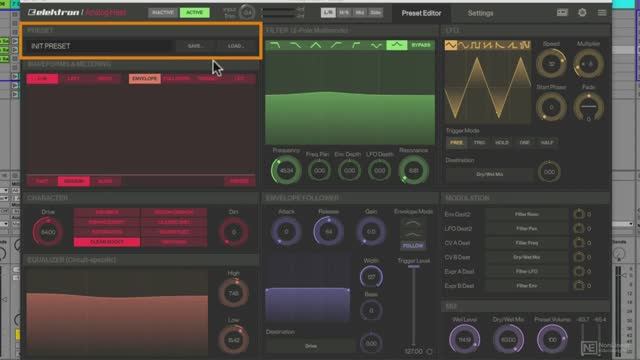Show the ENVELOPE metering view
Viewport: 640px width, 360px height.
tap(144, 78)
